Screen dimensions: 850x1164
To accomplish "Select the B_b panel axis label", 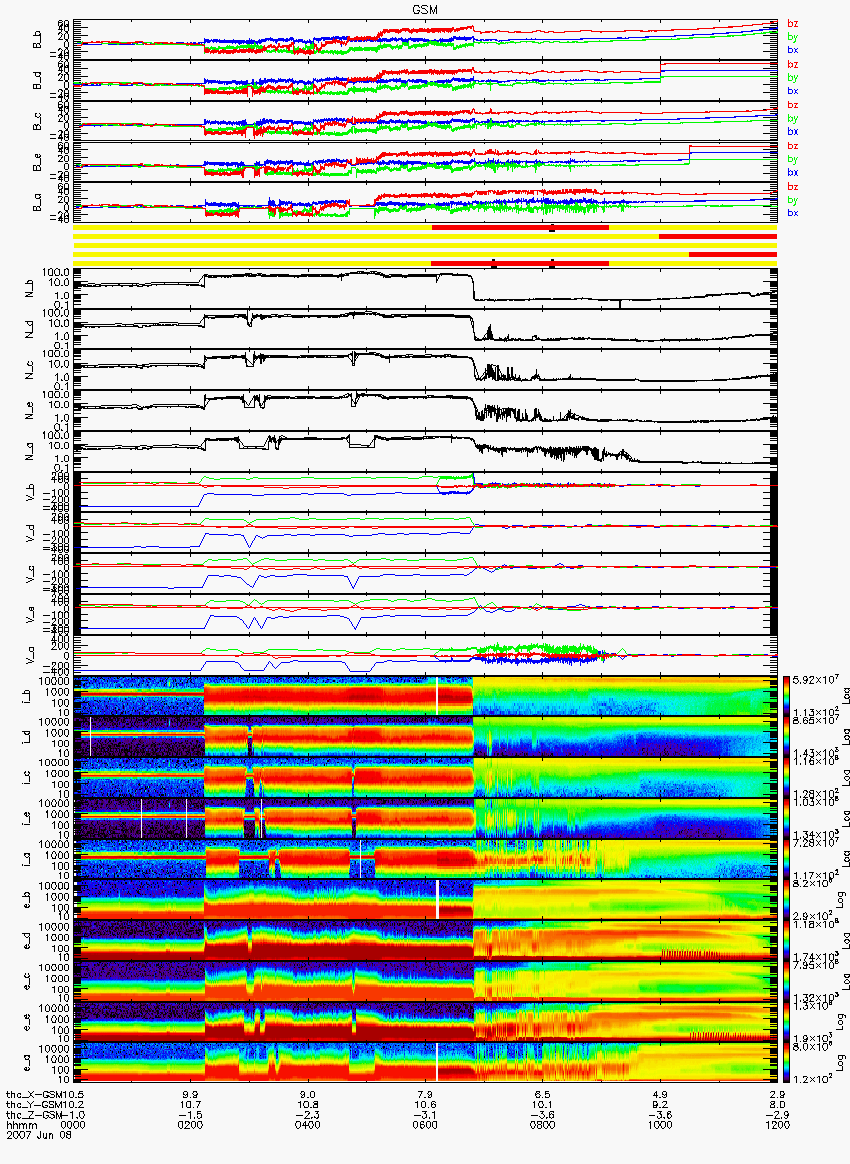I will click(37, 41).
